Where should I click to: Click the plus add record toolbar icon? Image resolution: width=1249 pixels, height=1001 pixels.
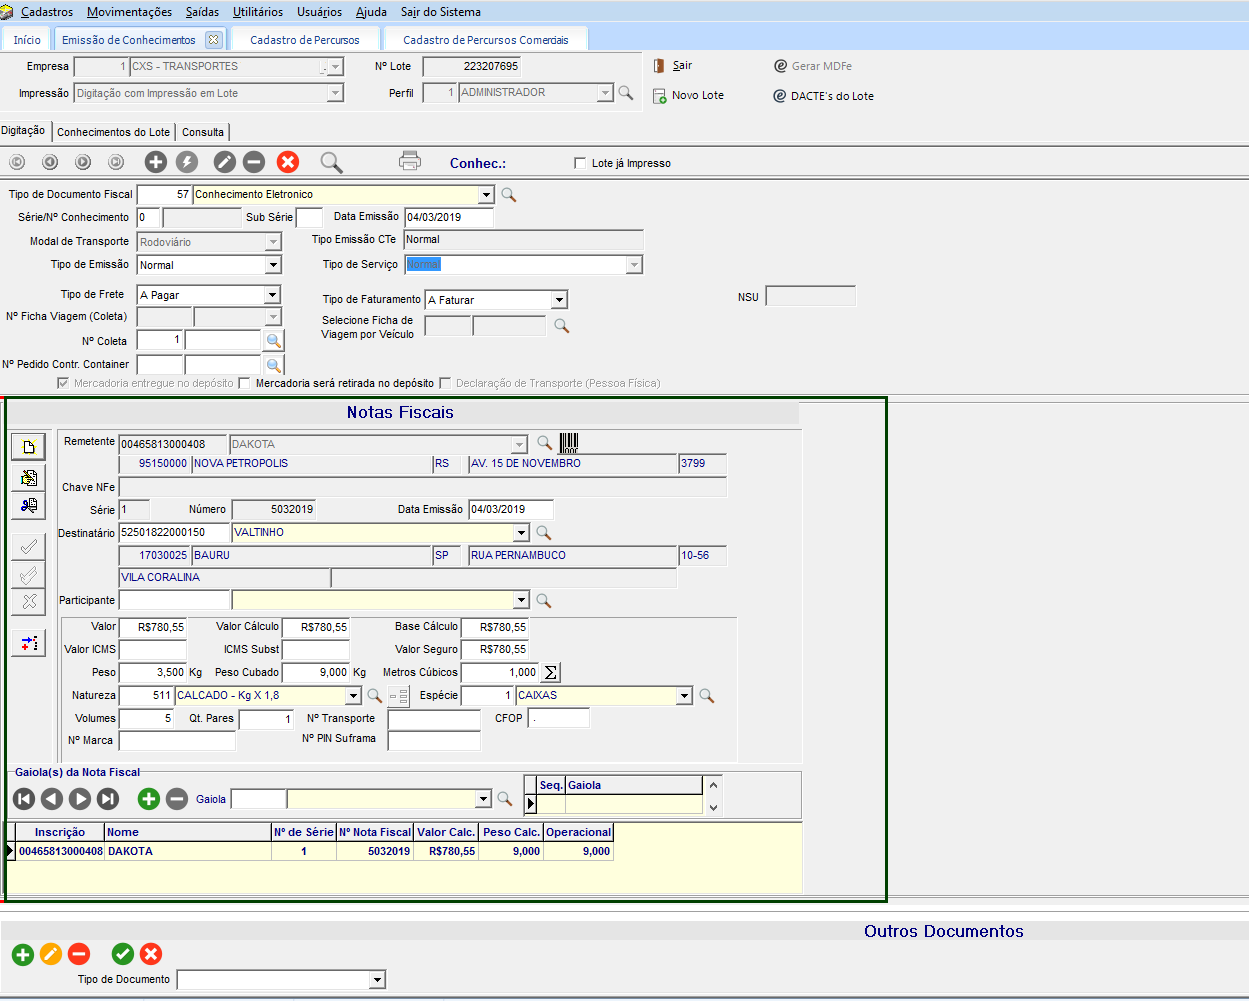point(156,162)
